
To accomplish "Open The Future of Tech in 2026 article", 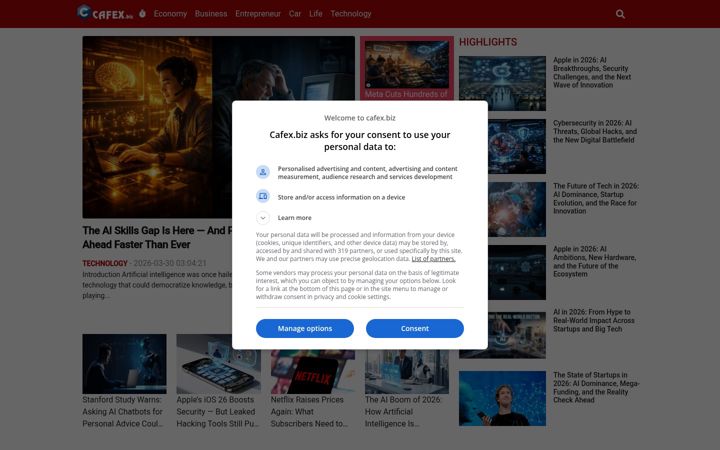I will pyautogui.click(x=596, y=198).
